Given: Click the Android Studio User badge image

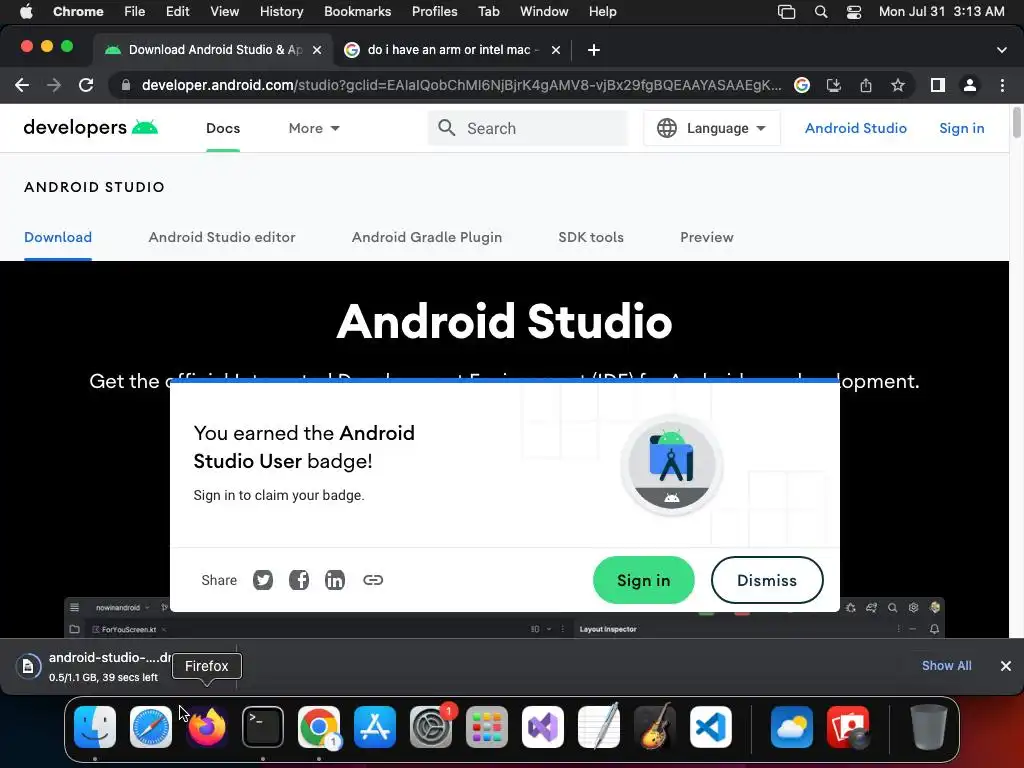Looking at the screenshot, I should click(671, 466).
